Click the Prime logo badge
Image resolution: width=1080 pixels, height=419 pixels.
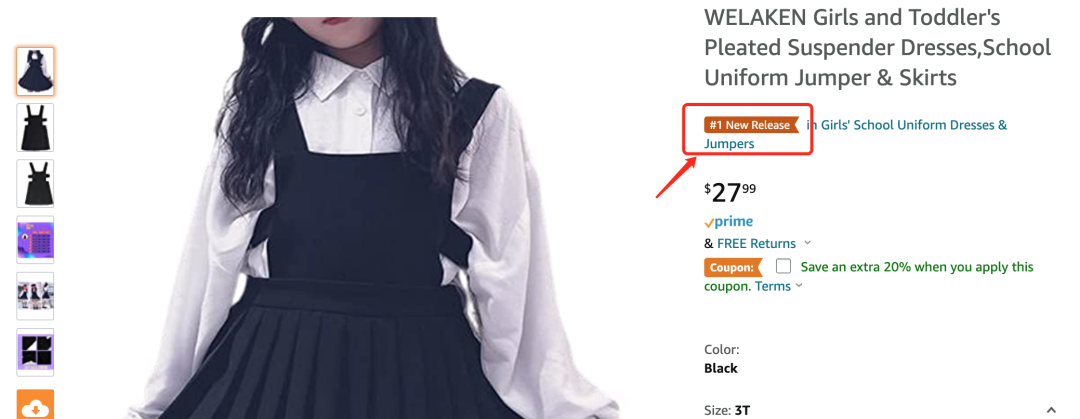pyautogui.click(x=729, y=222)
